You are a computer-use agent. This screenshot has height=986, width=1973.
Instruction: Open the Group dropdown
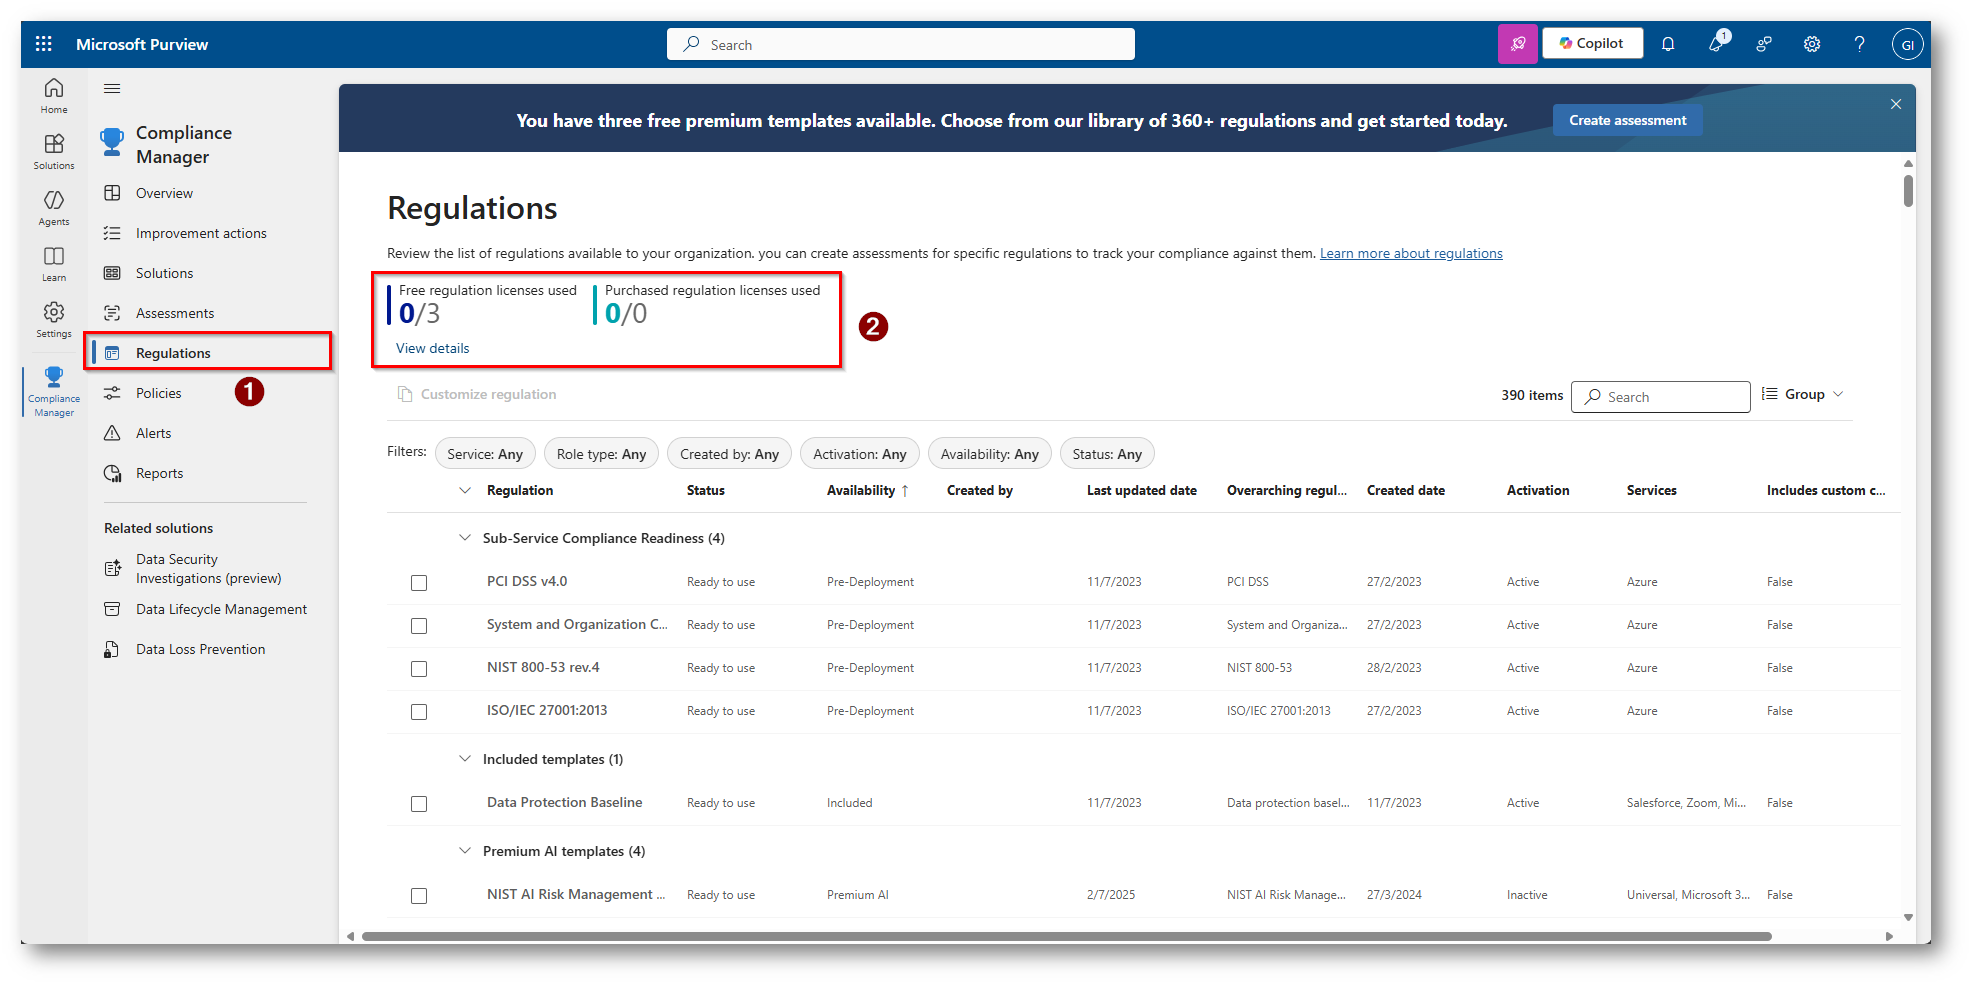tap(1803, 395)
